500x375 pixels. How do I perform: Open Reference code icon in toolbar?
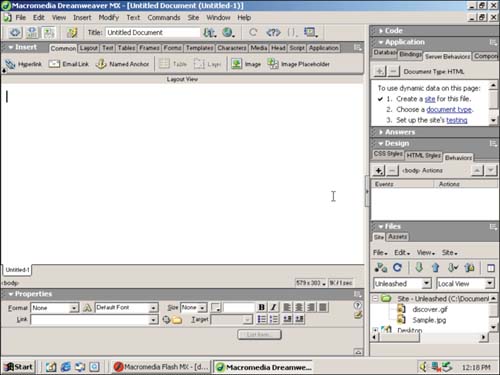click(x=273, y=32)
